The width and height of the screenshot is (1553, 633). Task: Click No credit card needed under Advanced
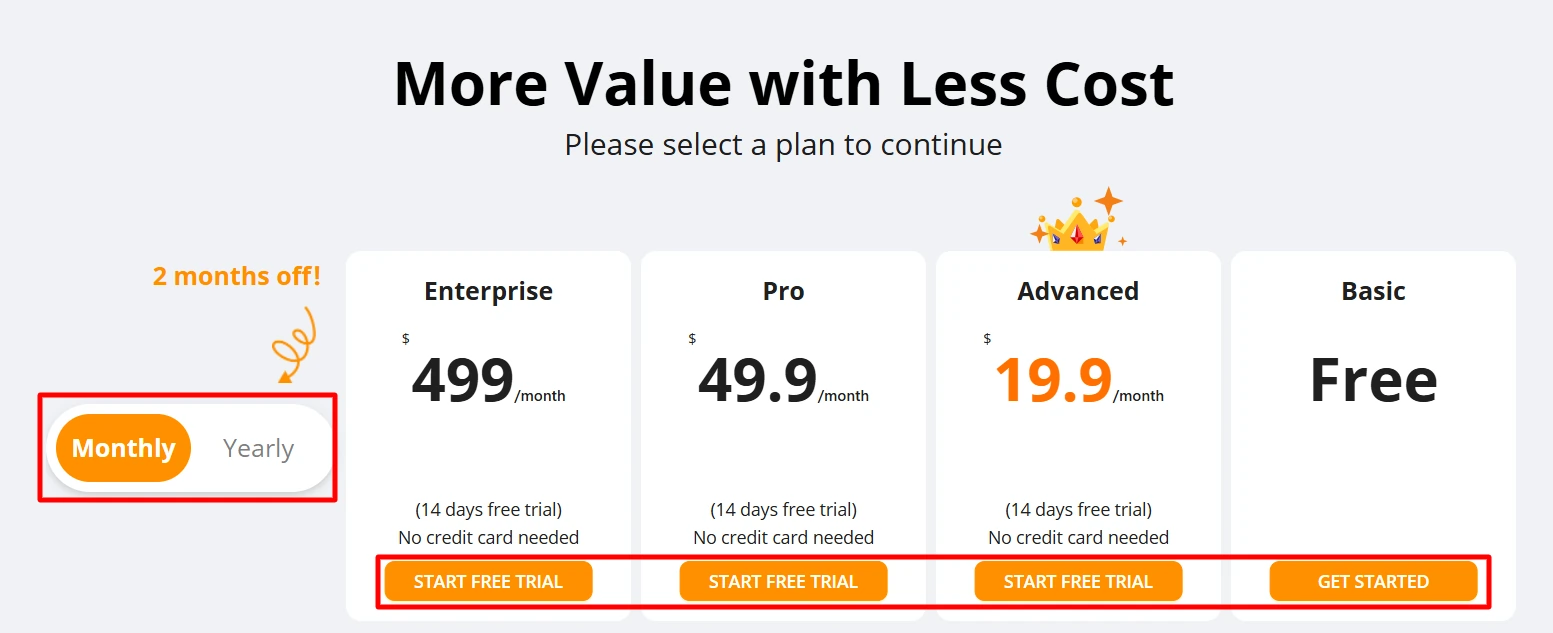pyautogui.click(x=1078, y=537)
